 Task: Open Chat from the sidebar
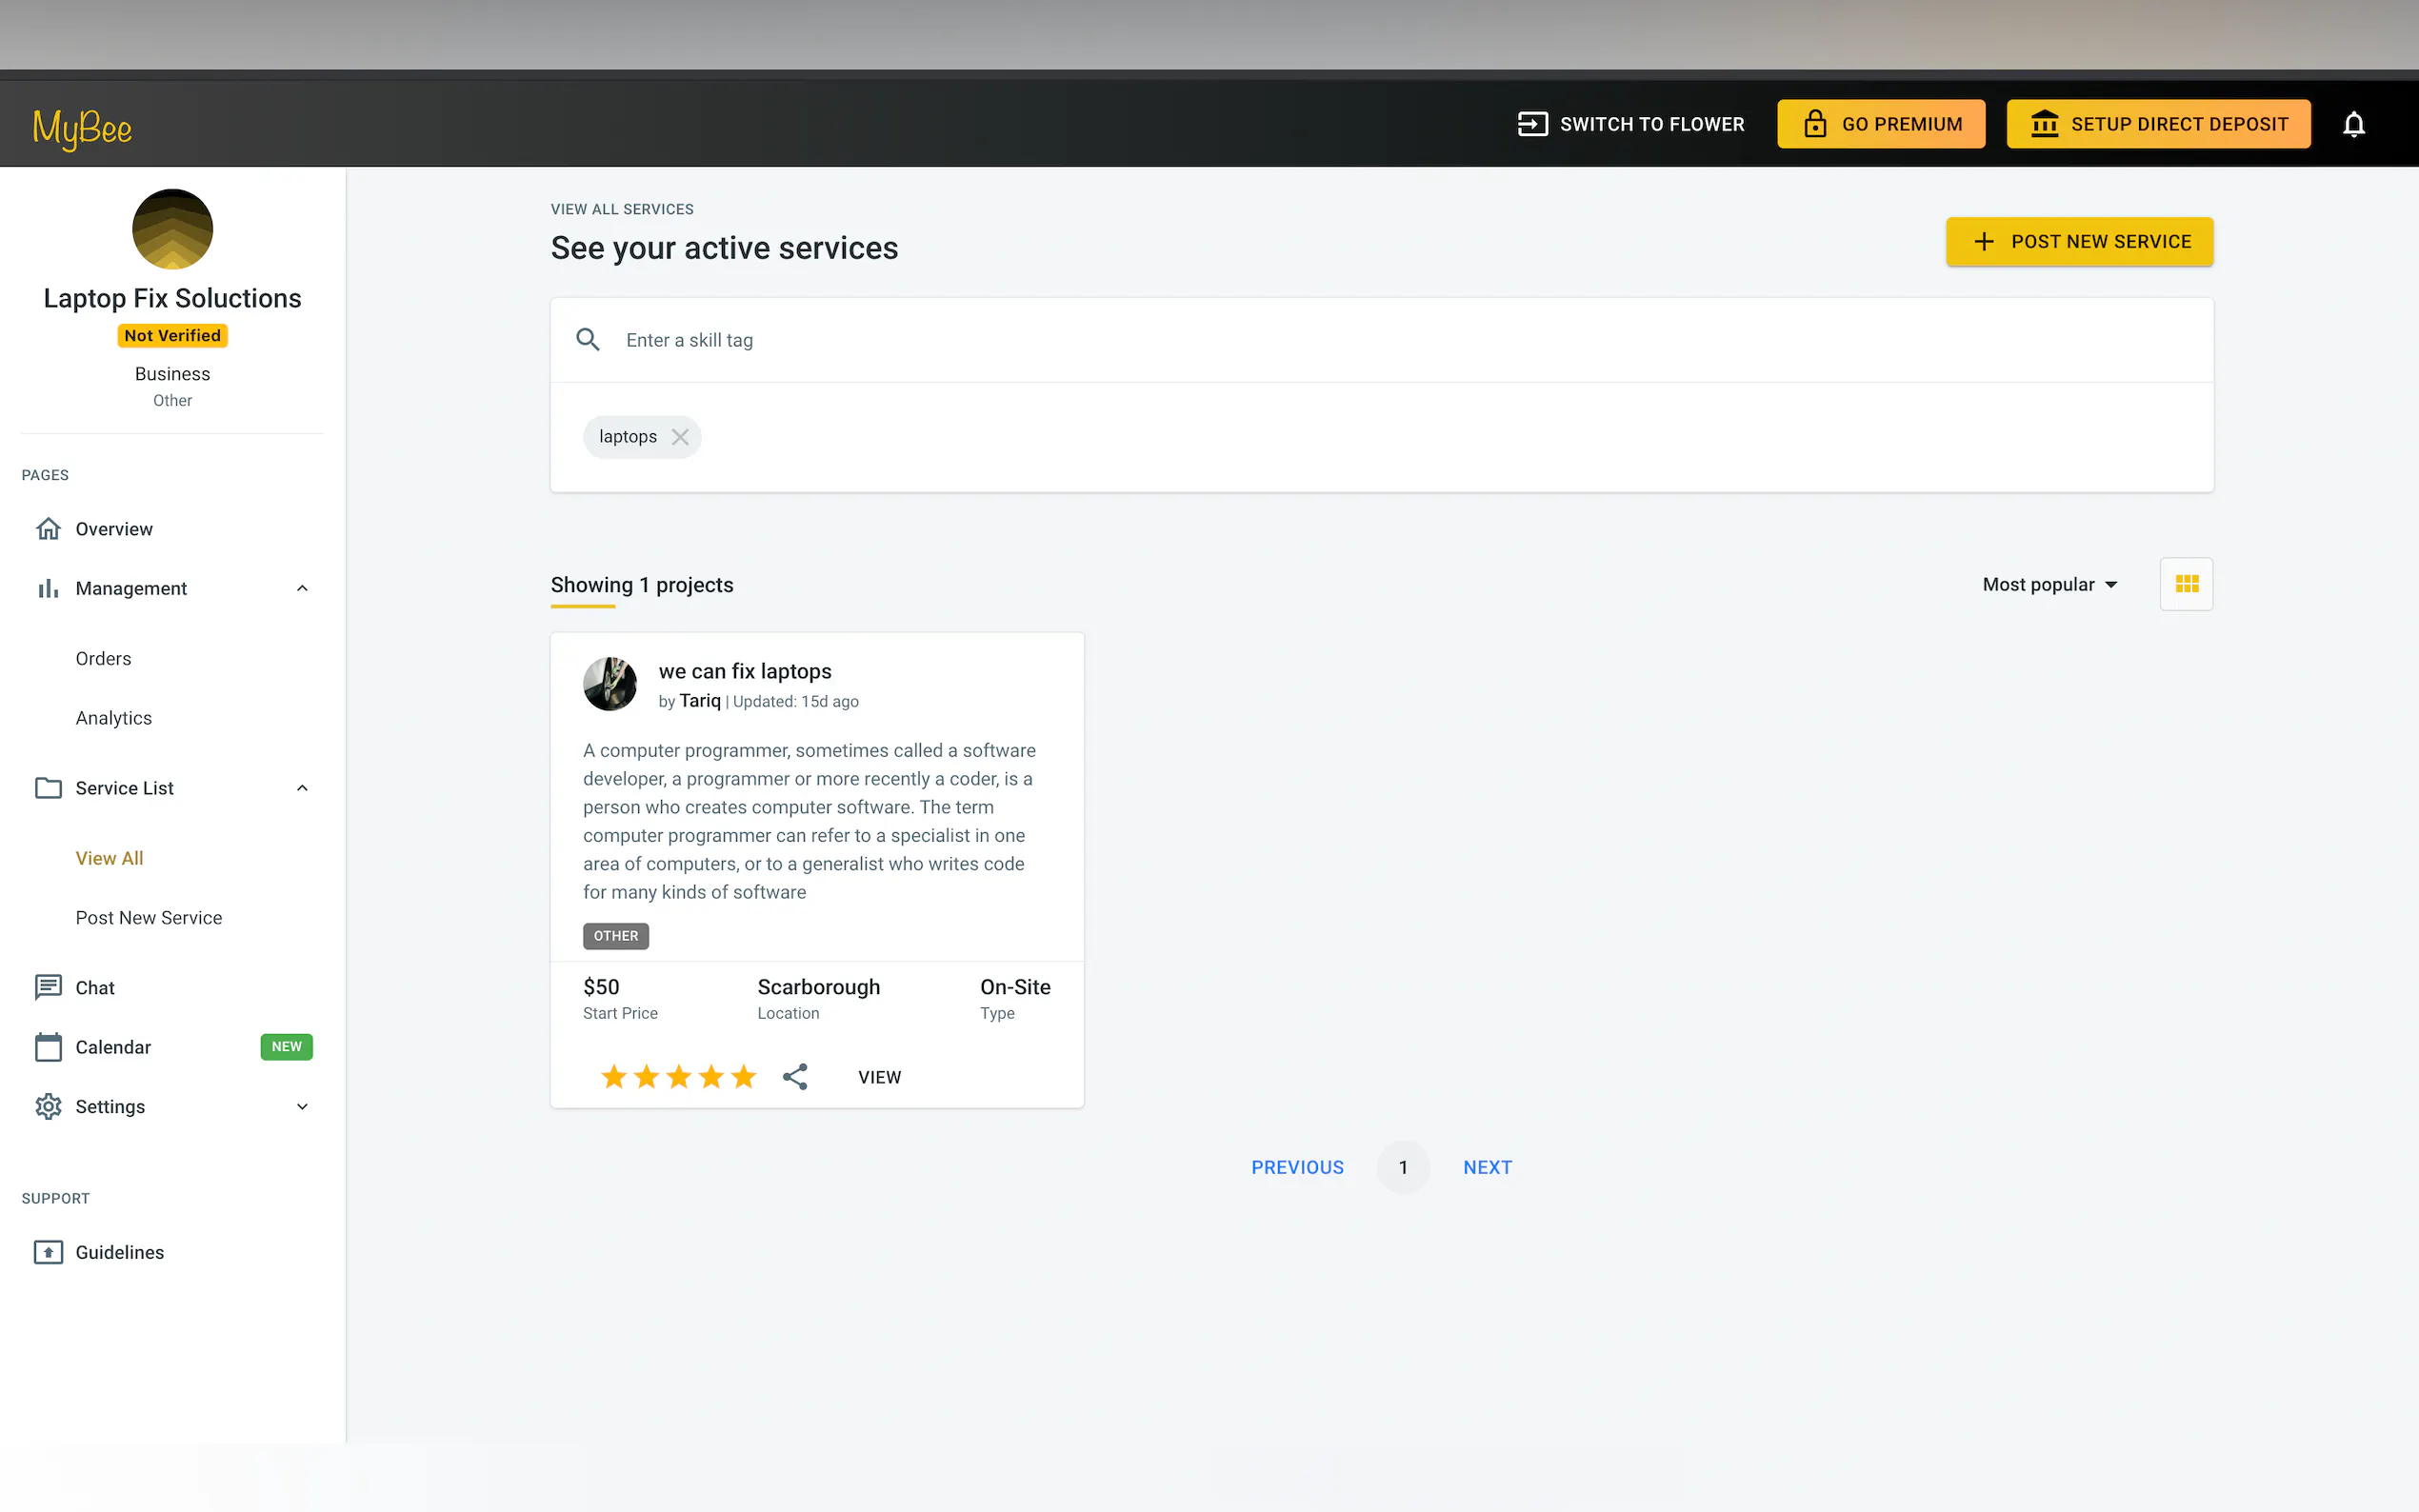click(95, 988)
